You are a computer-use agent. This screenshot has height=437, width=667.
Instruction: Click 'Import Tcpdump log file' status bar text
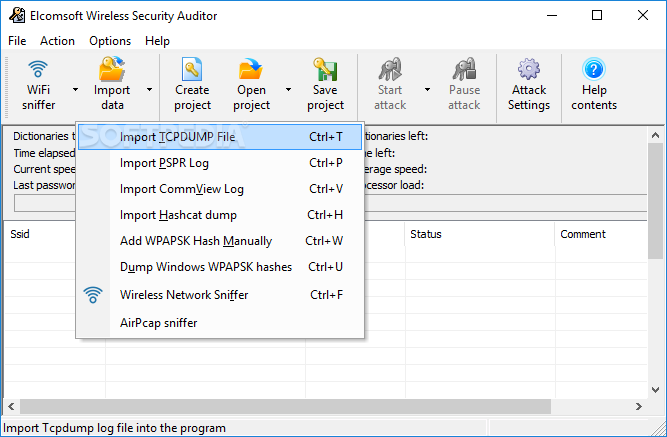[114, 428]
